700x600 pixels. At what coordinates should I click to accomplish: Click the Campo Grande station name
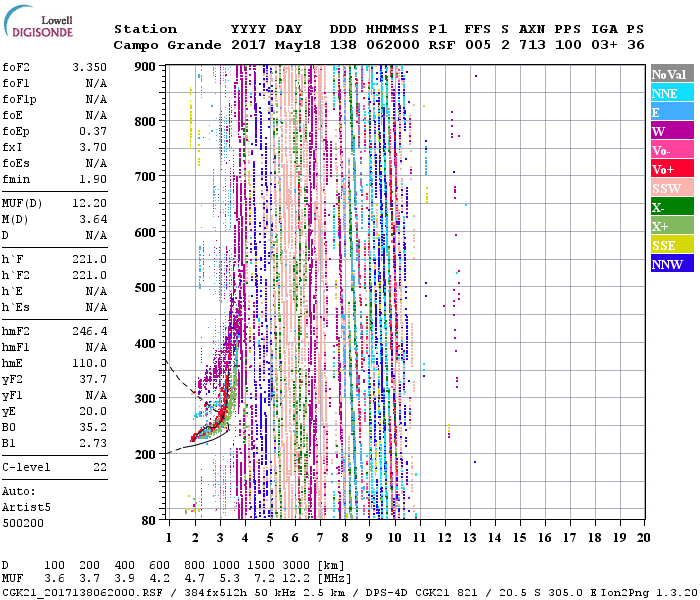[164, 45]
